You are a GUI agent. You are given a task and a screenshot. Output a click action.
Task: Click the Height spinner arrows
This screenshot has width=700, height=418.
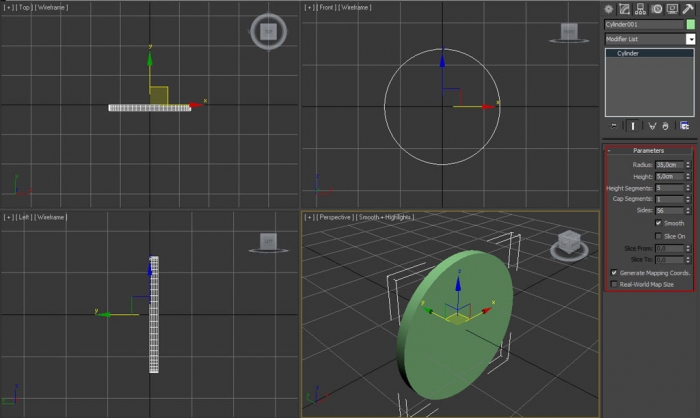click(688, 176)
